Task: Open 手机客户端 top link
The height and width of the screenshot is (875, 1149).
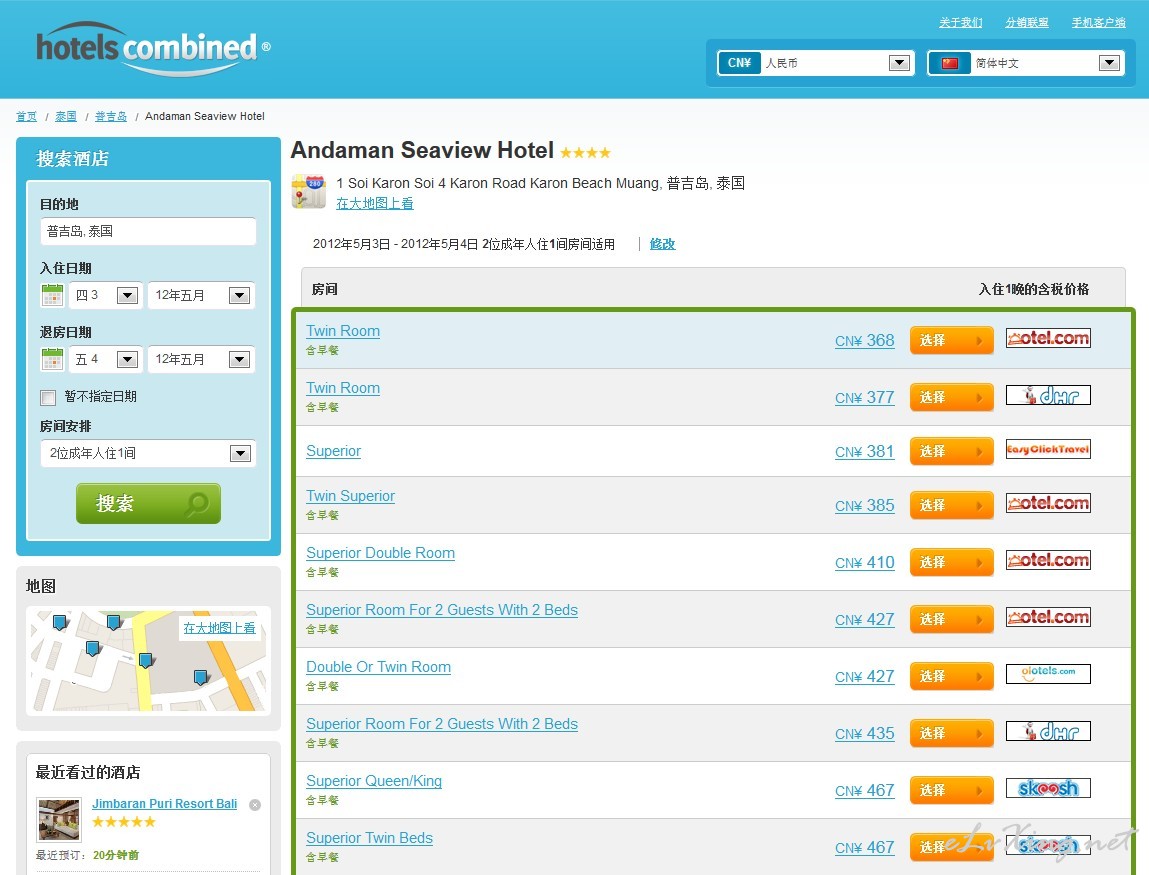Action: click(1098, 23)
